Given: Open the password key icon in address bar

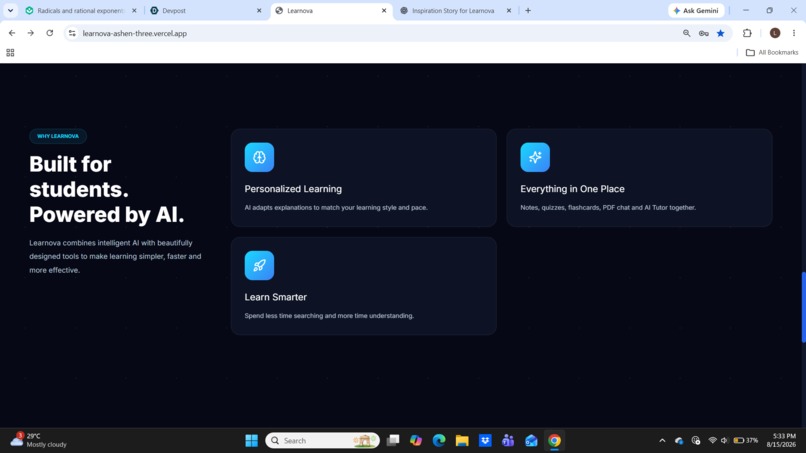Looking at the screenshot, I should click(x=704, y=33).
